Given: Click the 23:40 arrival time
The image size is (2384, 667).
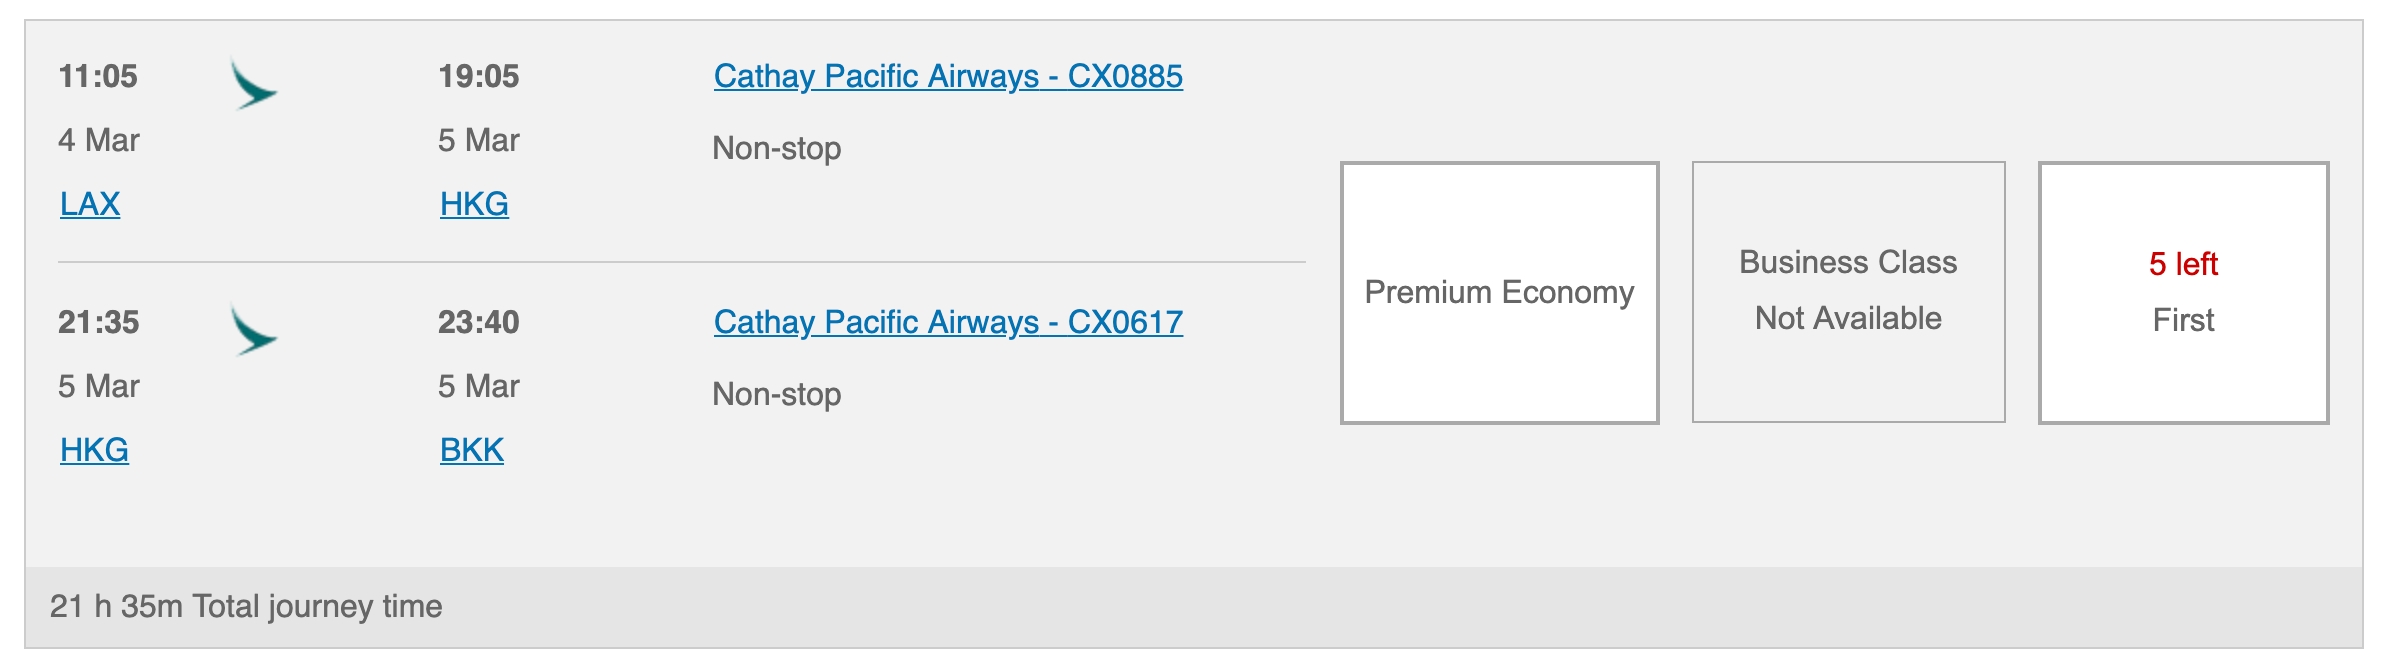Looking at the screenshot, I should click(x=478, y=322).
